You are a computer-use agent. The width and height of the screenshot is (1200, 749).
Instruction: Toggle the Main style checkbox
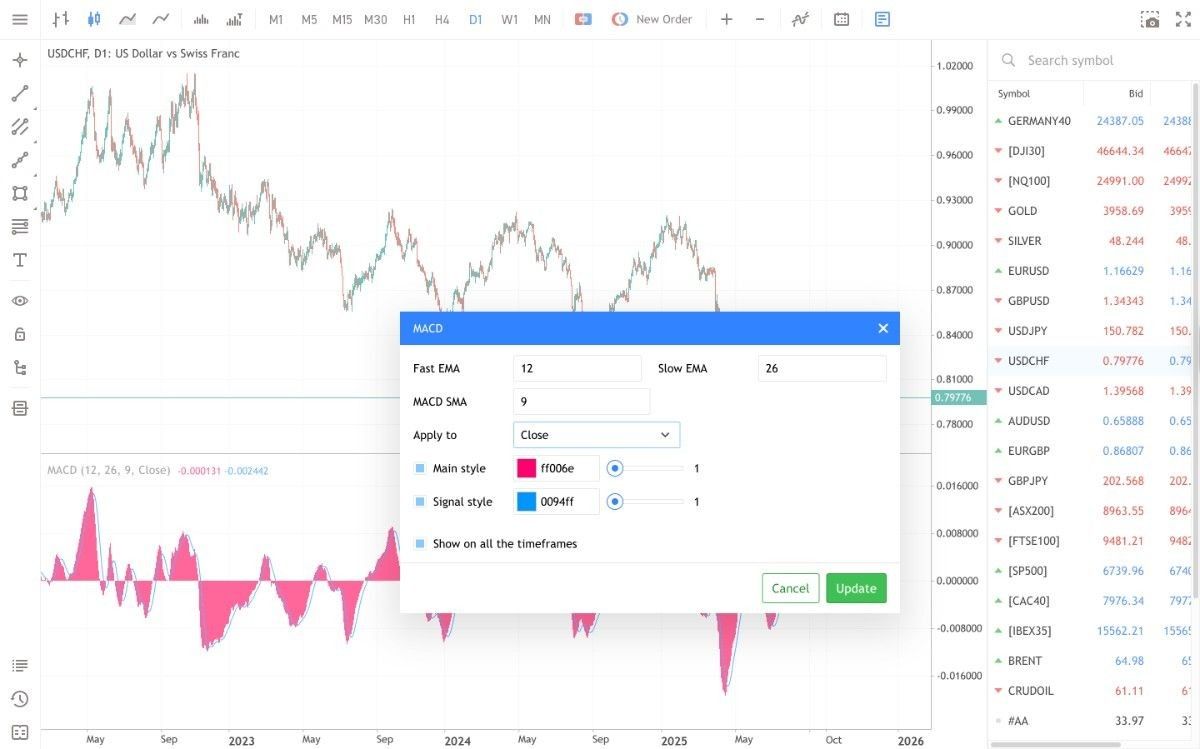click(420, 468)
